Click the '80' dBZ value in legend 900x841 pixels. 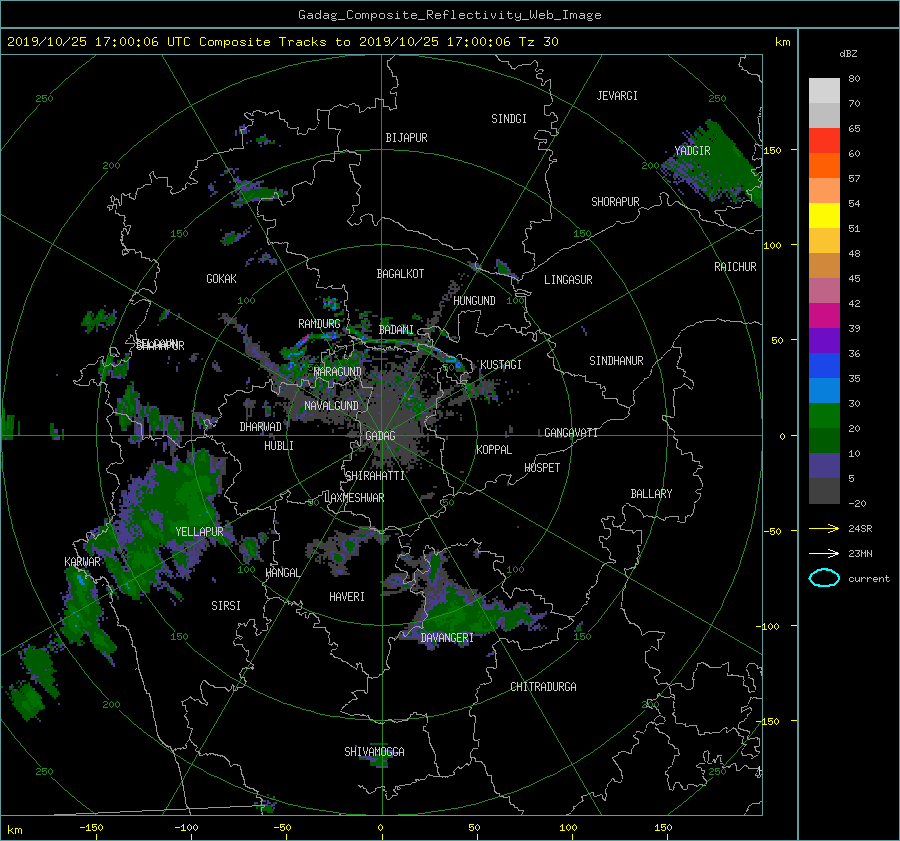(854, 79)
